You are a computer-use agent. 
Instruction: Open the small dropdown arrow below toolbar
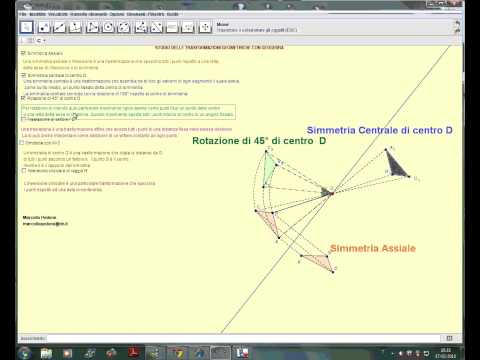pyautogui.click(x=44, y=41)
